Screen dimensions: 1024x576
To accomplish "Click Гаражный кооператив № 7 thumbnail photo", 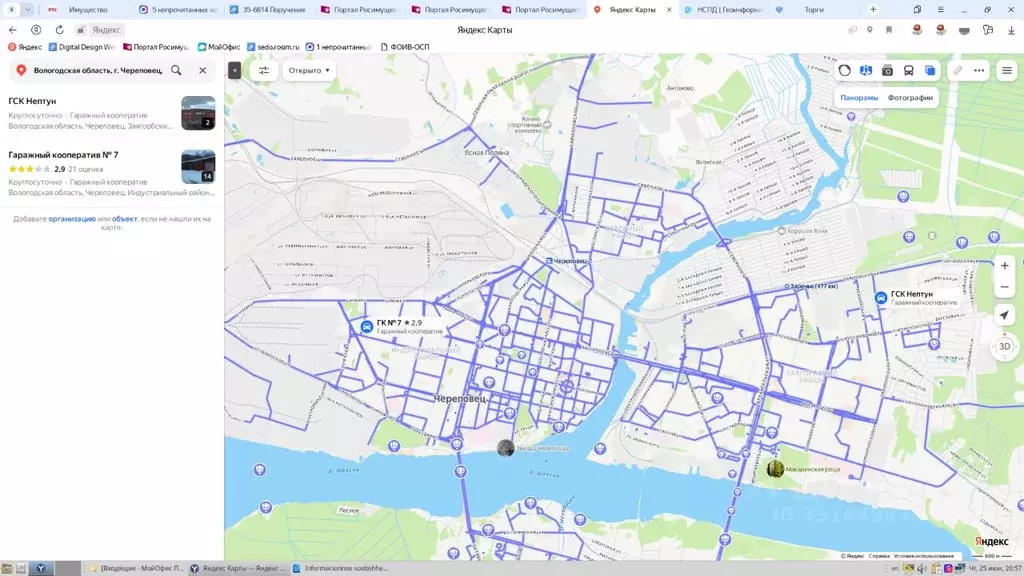I will point(199,167).
